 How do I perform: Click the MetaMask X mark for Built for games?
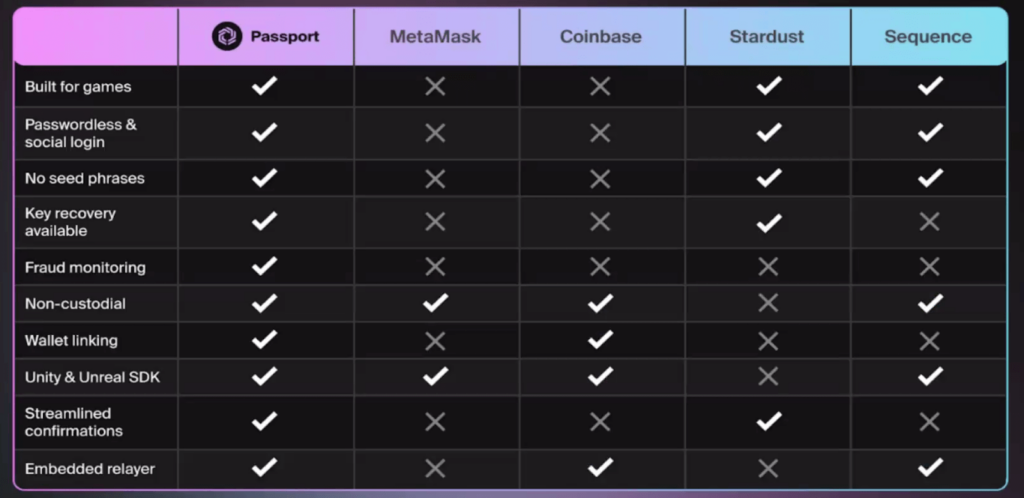click(435, 86)
